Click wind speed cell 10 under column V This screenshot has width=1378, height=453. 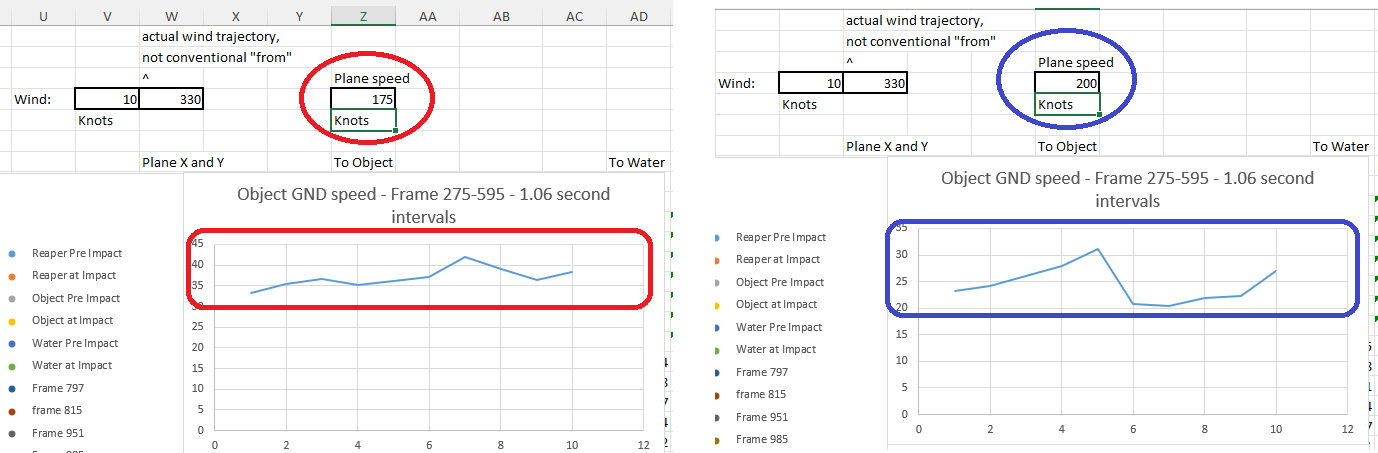click(x=108, y=99)
